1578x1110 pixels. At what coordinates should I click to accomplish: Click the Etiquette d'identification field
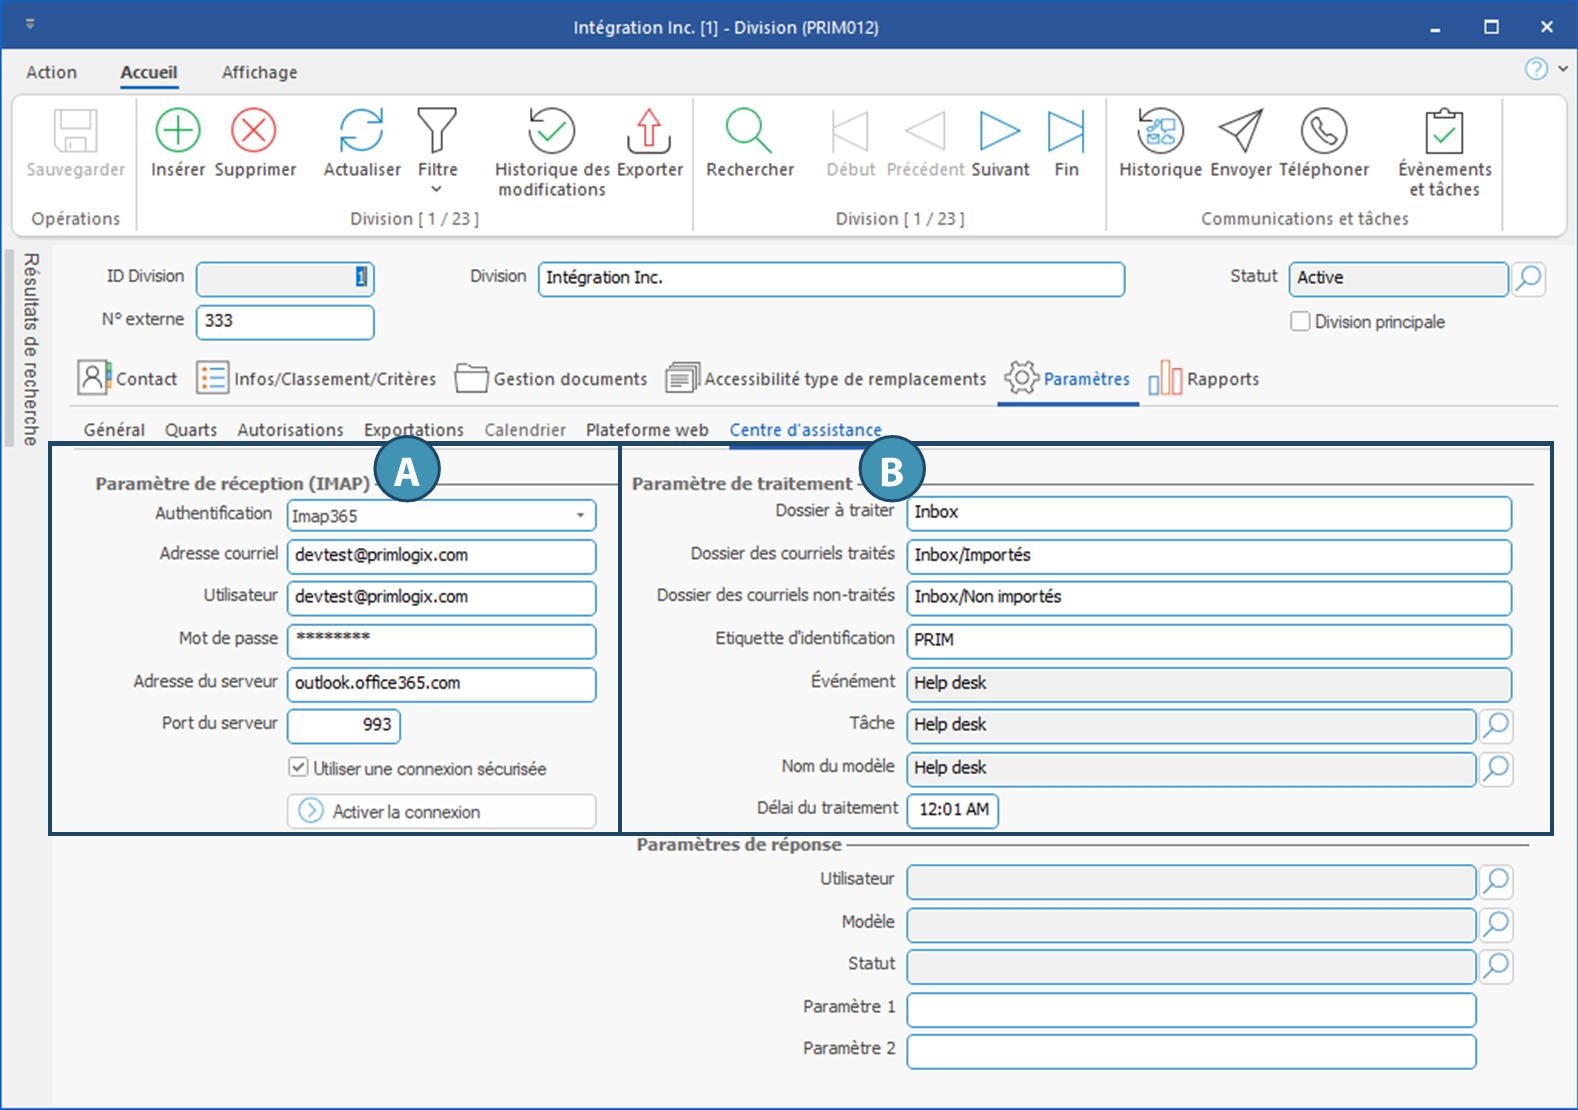[1208, 640]
